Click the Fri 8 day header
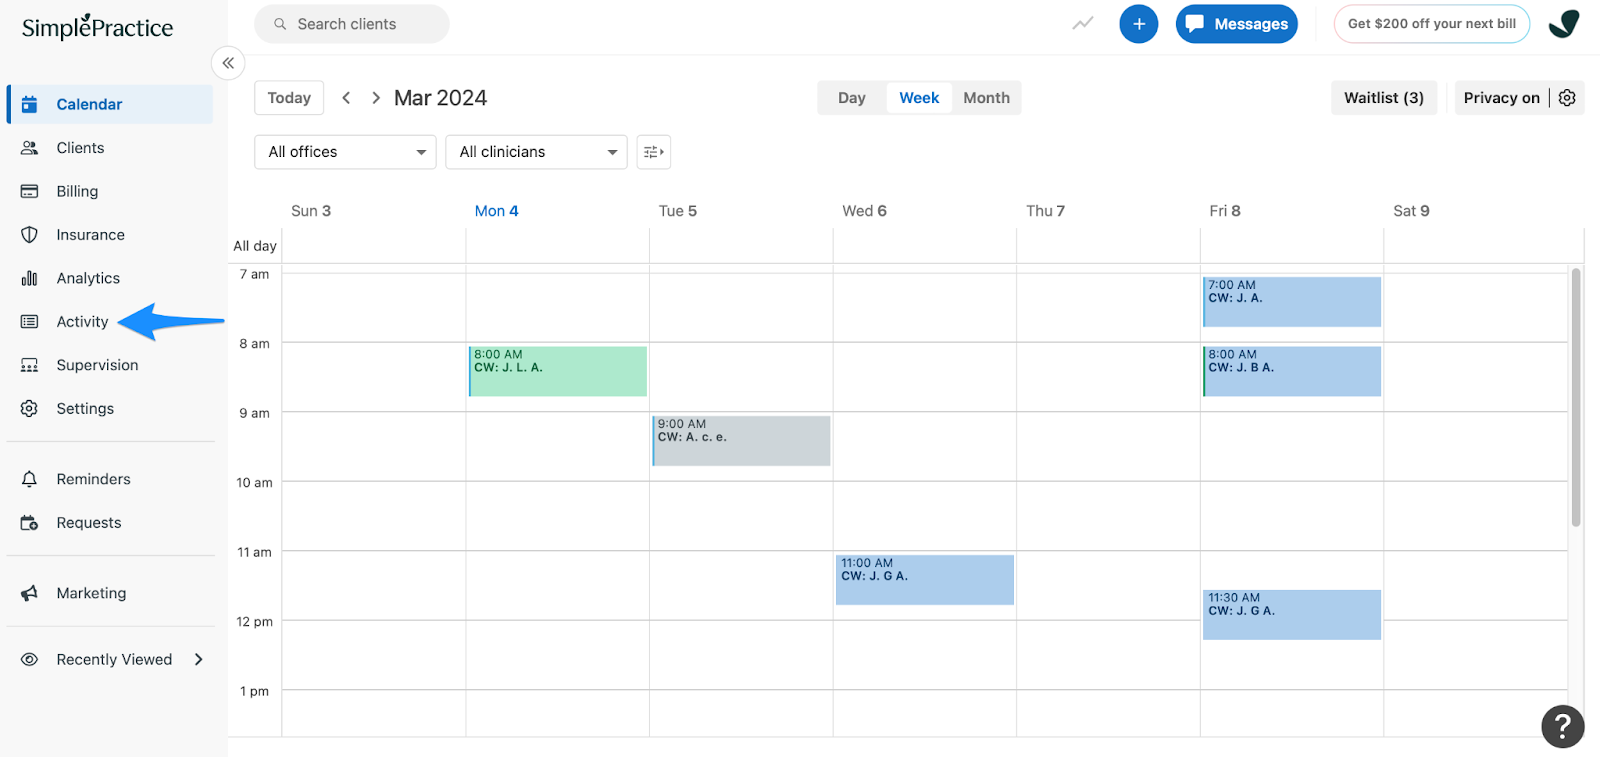Image resolution: width=1600 pixels, height=757 pixels. click(1225, 211)
